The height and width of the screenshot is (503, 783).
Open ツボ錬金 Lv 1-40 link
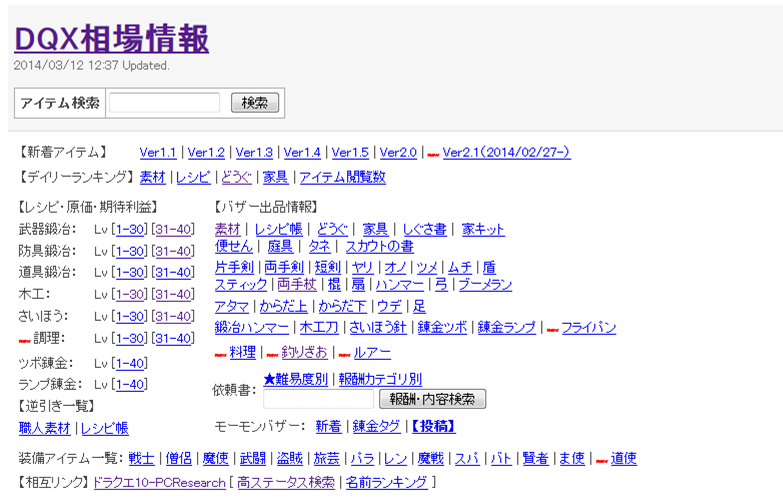tap(130, 363)
